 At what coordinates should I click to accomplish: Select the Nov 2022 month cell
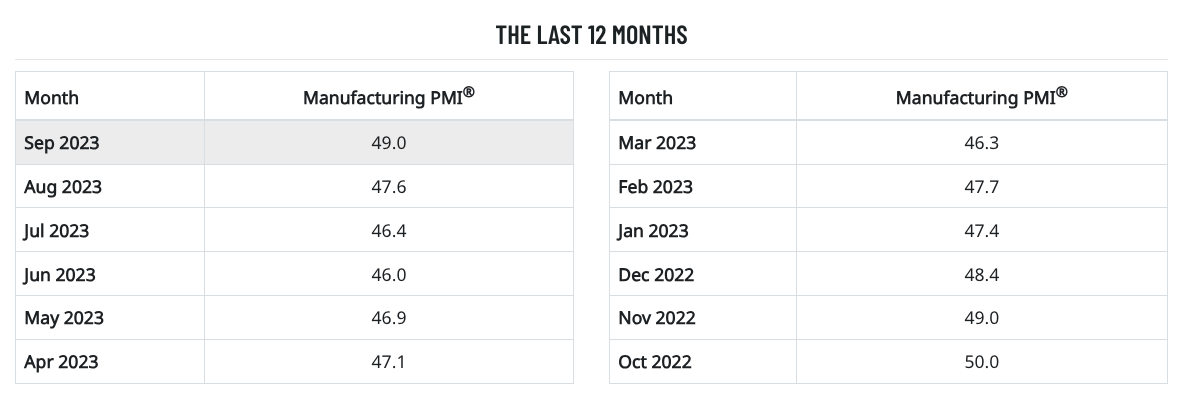656,318
